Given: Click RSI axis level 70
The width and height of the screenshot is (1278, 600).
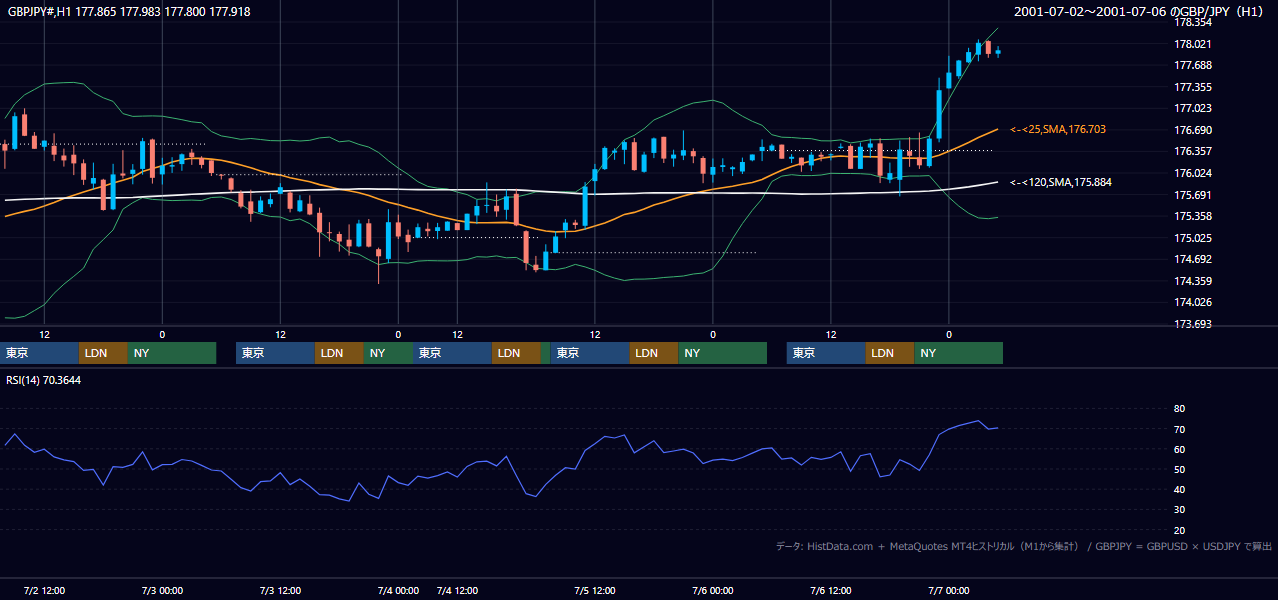Looking at the screenshot, I should pos(1179,429).
